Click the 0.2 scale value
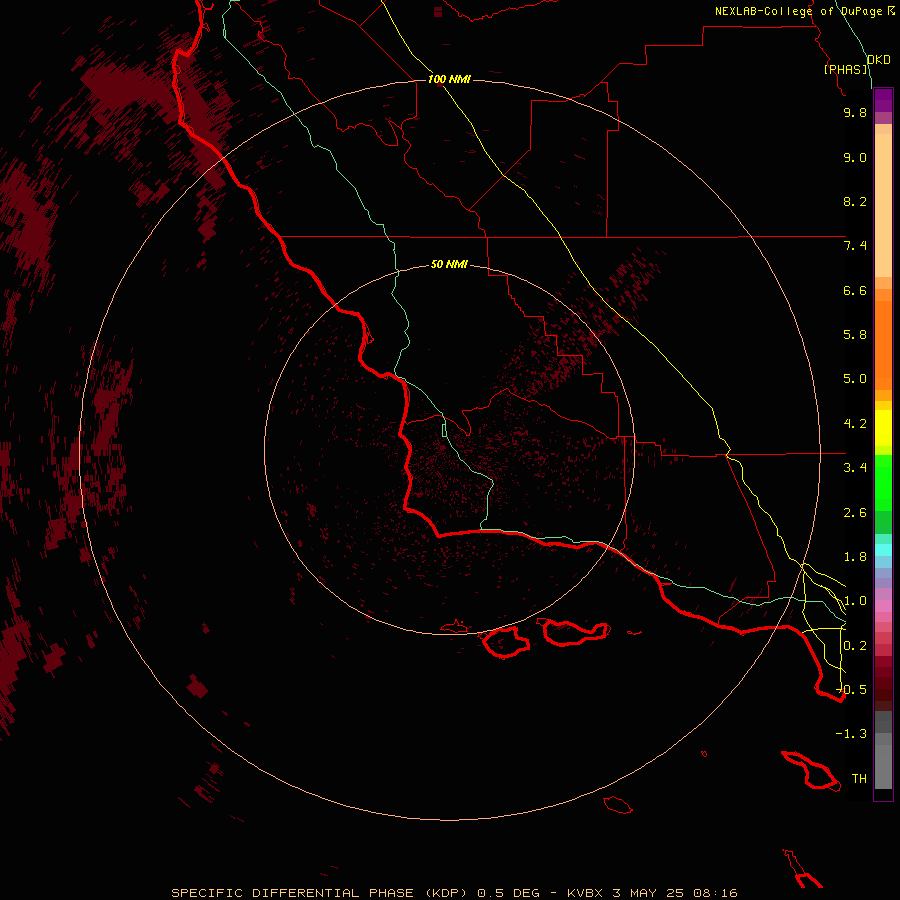Image resolution: width=900 pixels, height=900 pixels. [x=855, y=646]
